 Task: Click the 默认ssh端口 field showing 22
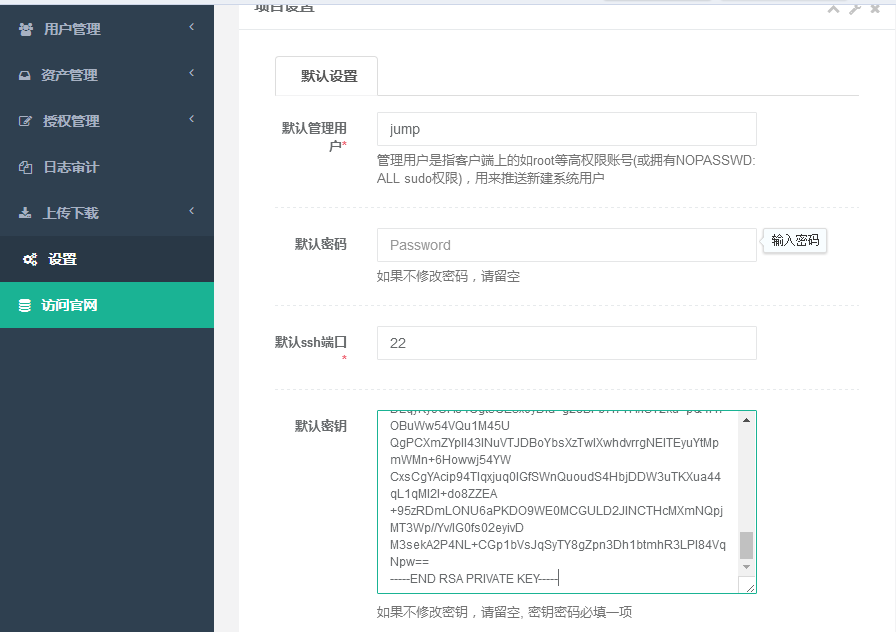(566, 343)
